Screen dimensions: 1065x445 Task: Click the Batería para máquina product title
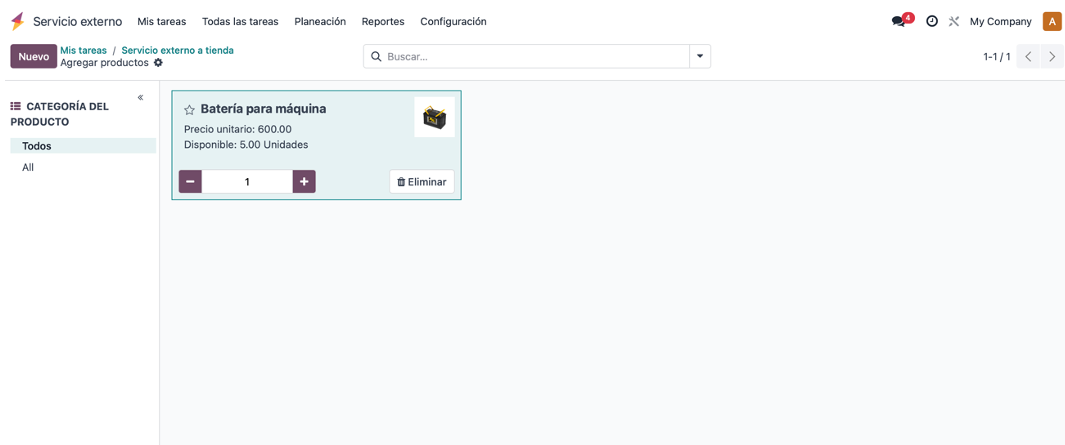tap(264, 109)
